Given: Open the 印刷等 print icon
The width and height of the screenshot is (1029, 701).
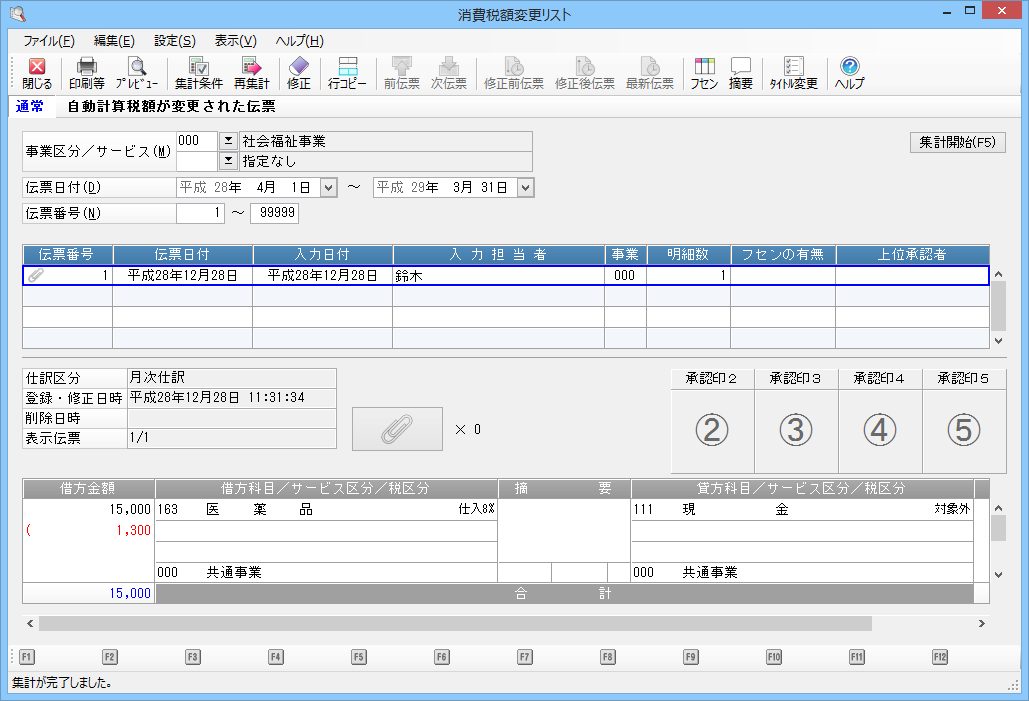Looking at the screenshot, I should click(x=86, y=73).
